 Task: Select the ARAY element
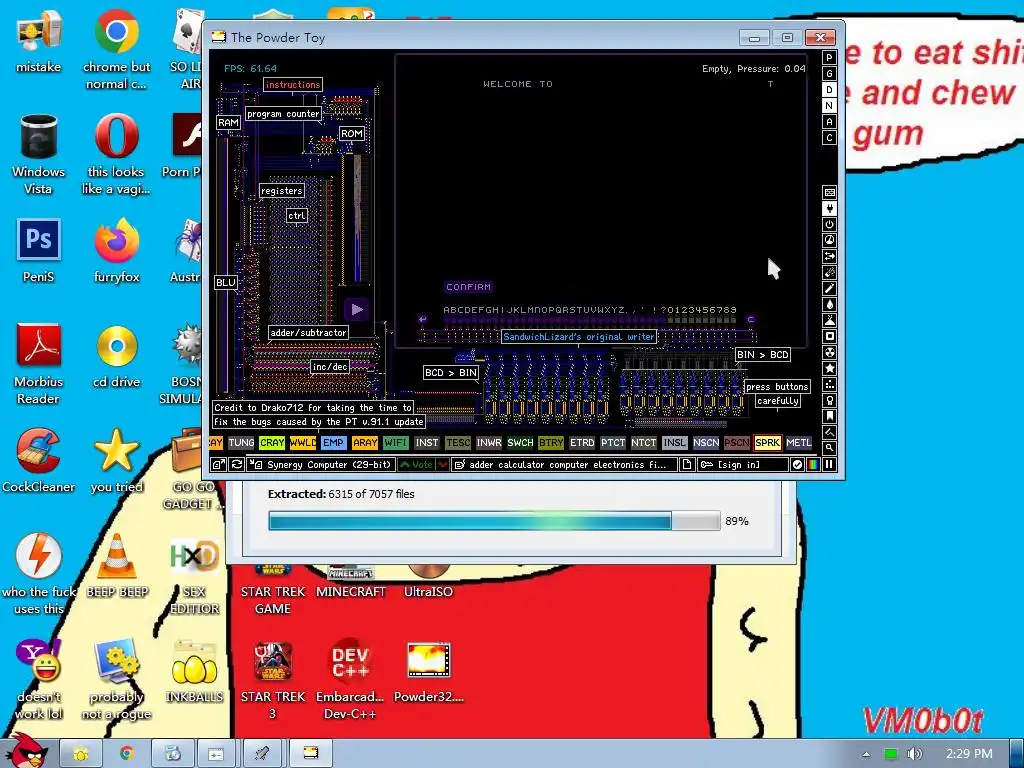364,443
